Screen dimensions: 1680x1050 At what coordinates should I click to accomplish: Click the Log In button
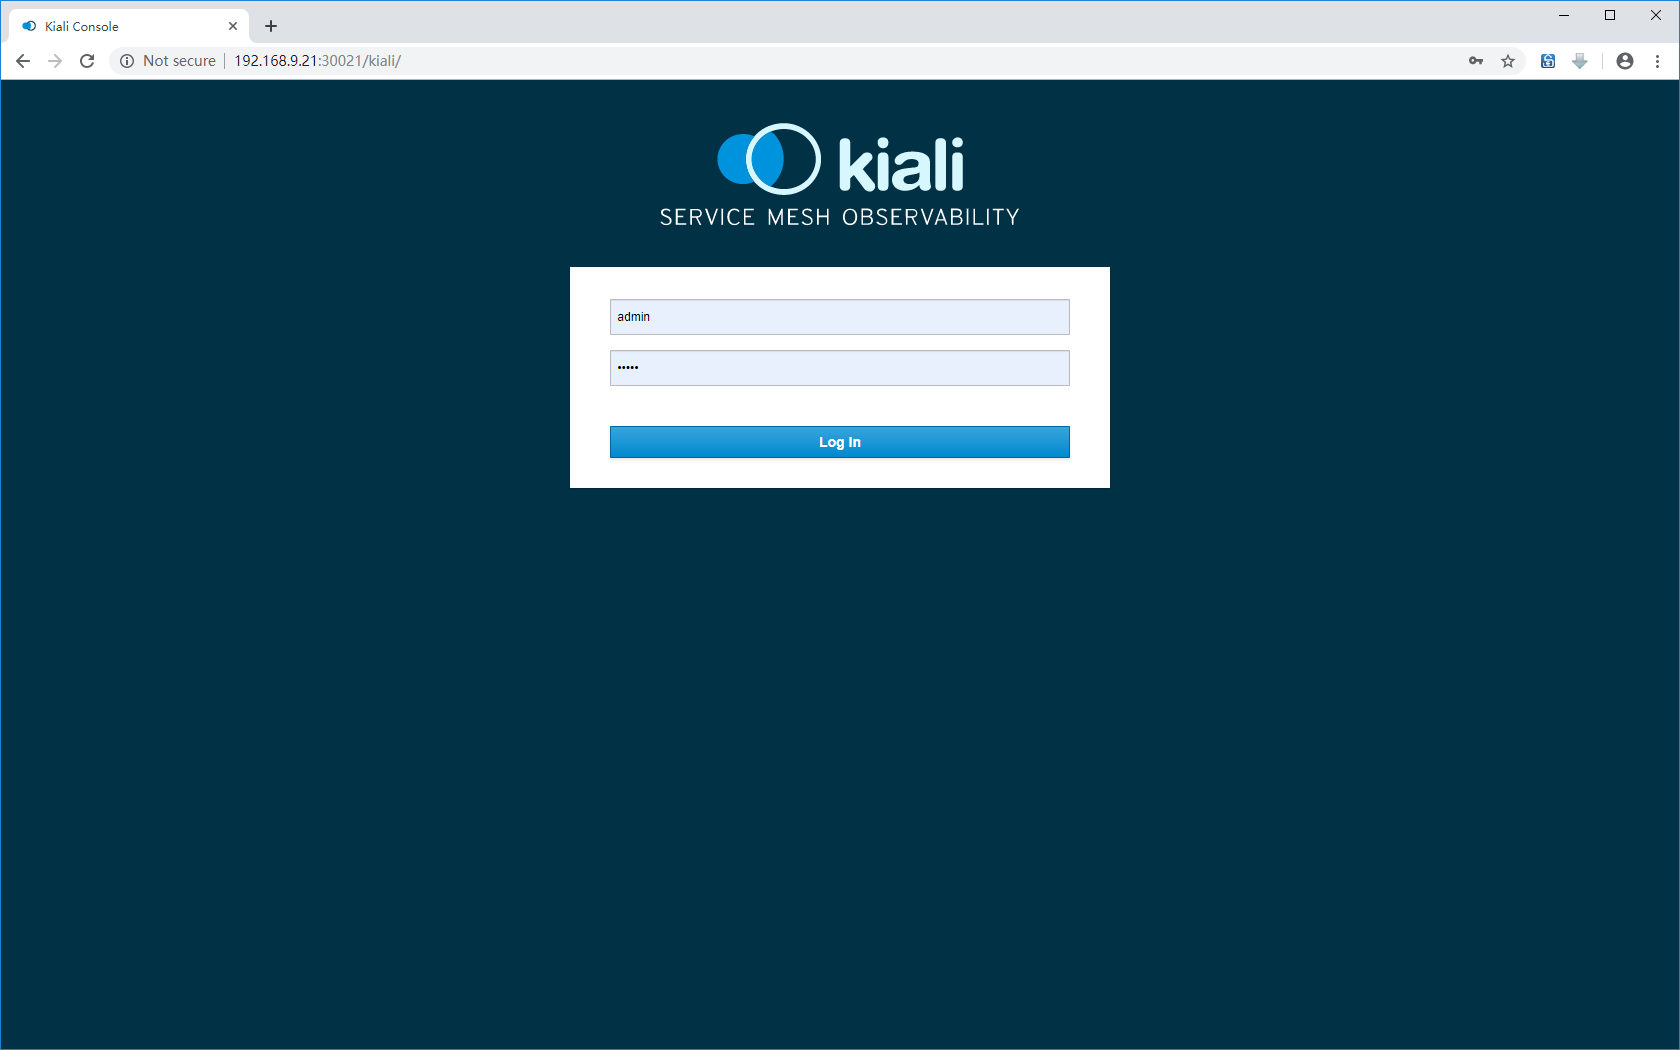click(x=840, y=442)
